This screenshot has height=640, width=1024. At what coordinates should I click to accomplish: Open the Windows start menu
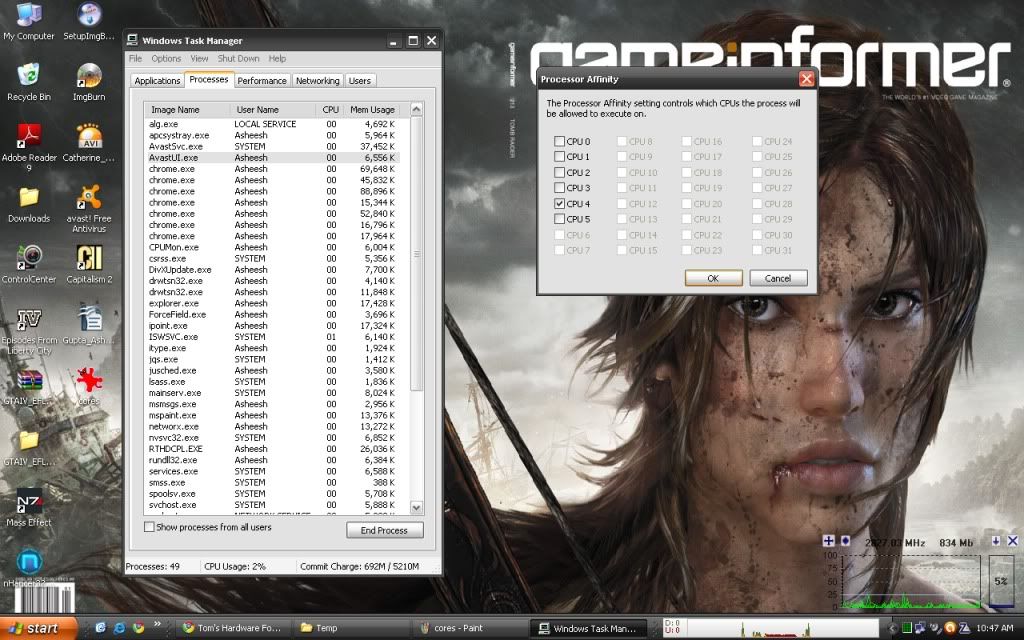[38, 628]
